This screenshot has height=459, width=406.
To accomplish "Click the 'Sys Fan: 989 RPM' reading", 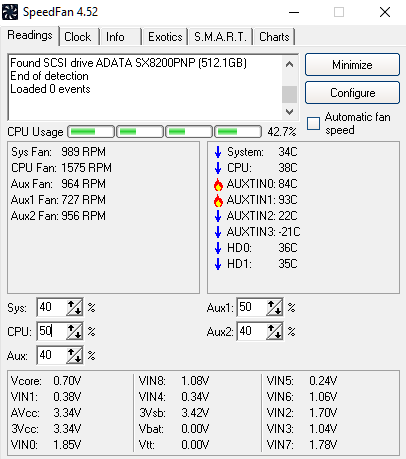I will tap(58, 152).
